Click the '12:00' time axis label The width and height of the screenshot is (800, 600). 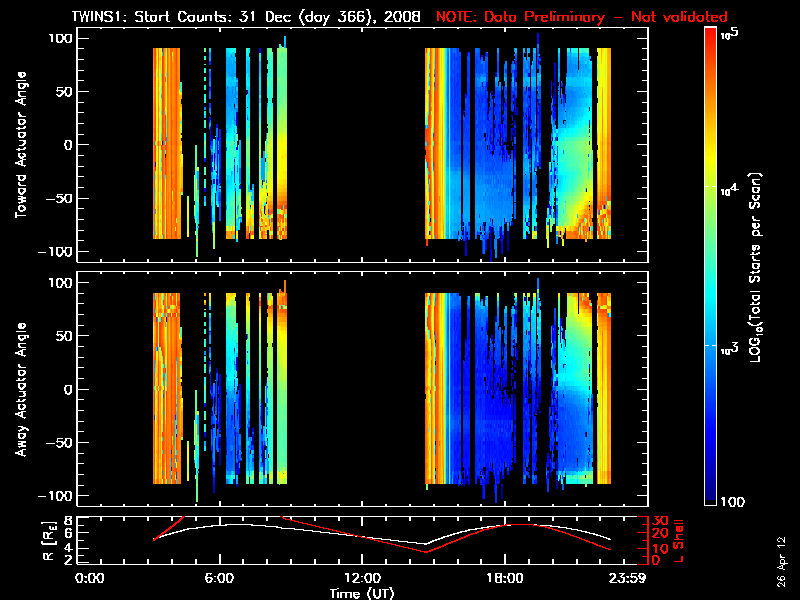point(362,578)
